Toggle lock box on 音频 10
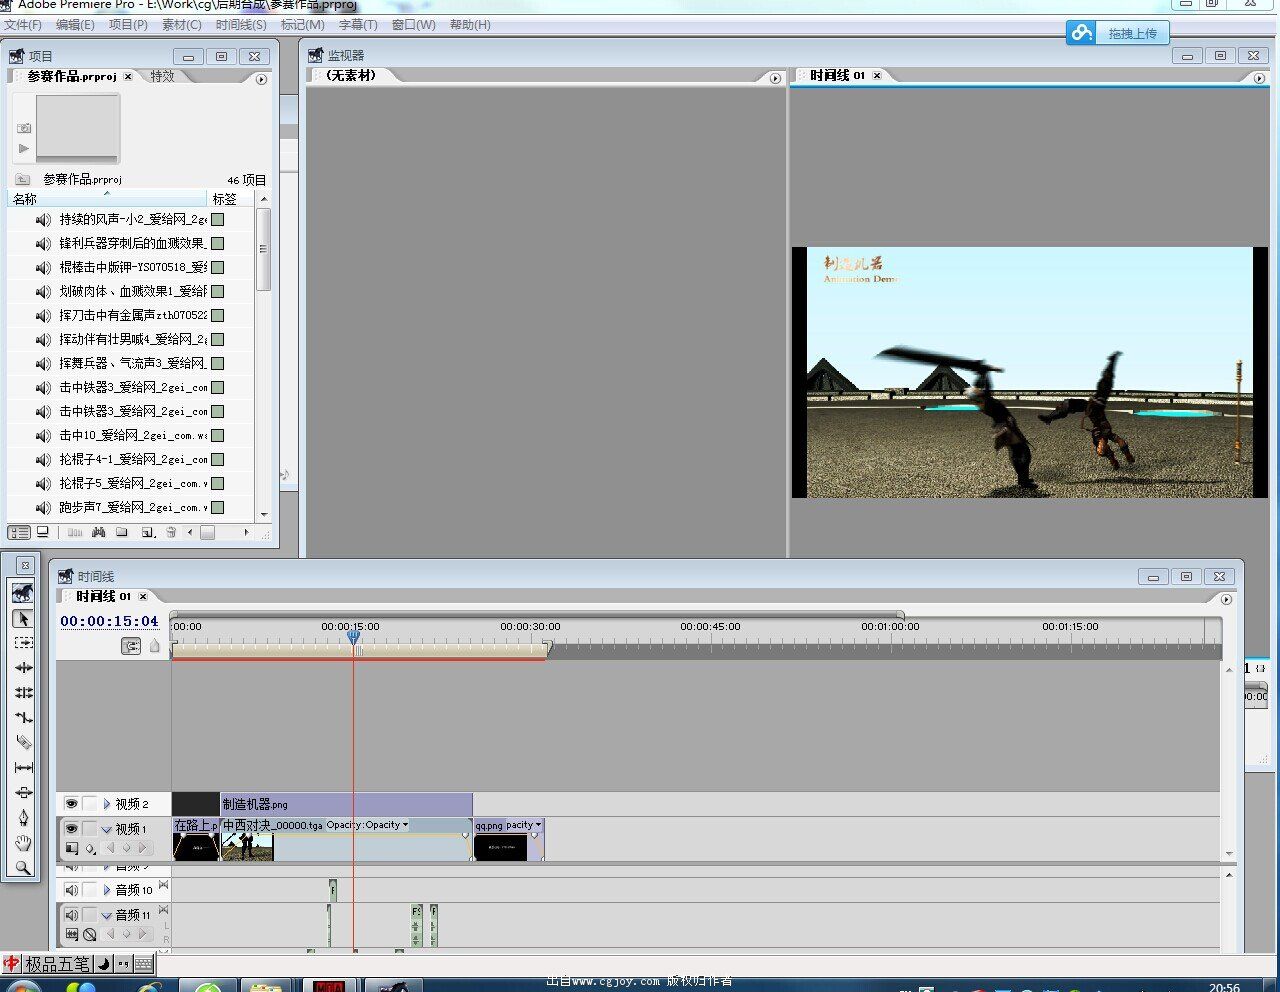Viewport: 1280px width, 992px height. pyautogui.click(x=90, y=890)
